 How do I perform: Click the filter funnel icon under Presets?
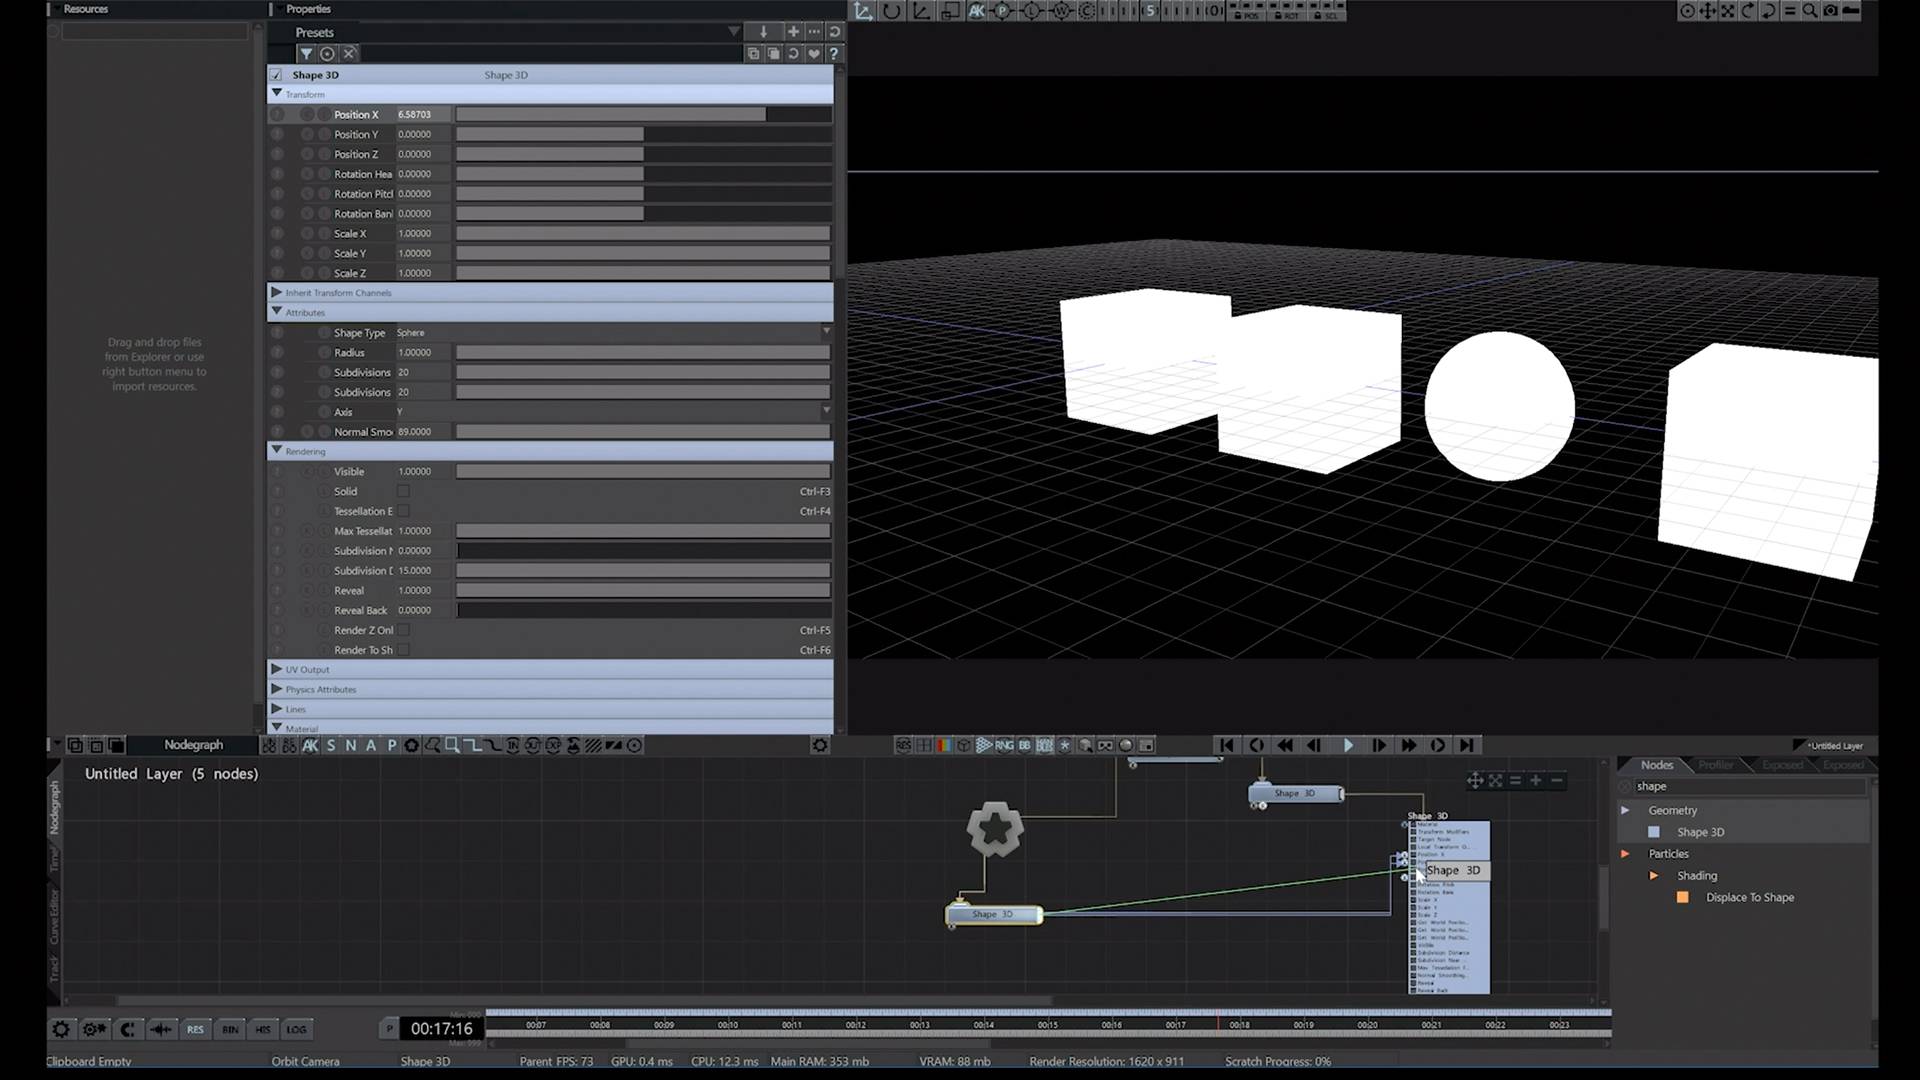pos(306,54)
